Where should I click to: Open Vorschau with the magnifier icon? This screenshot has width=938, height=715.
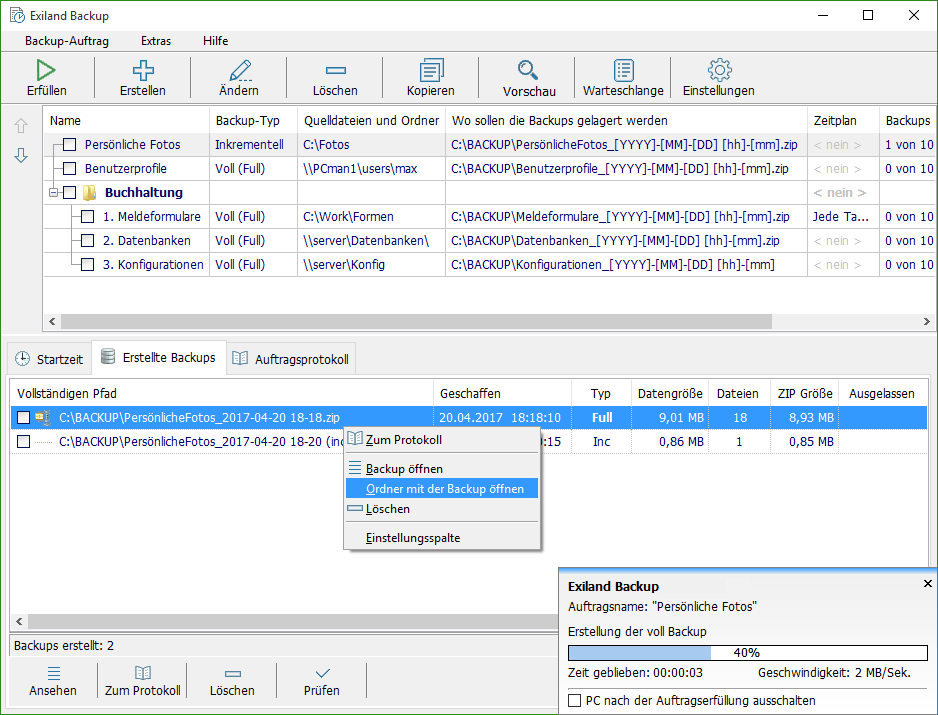pyautogui.click(x=528, y=70)
